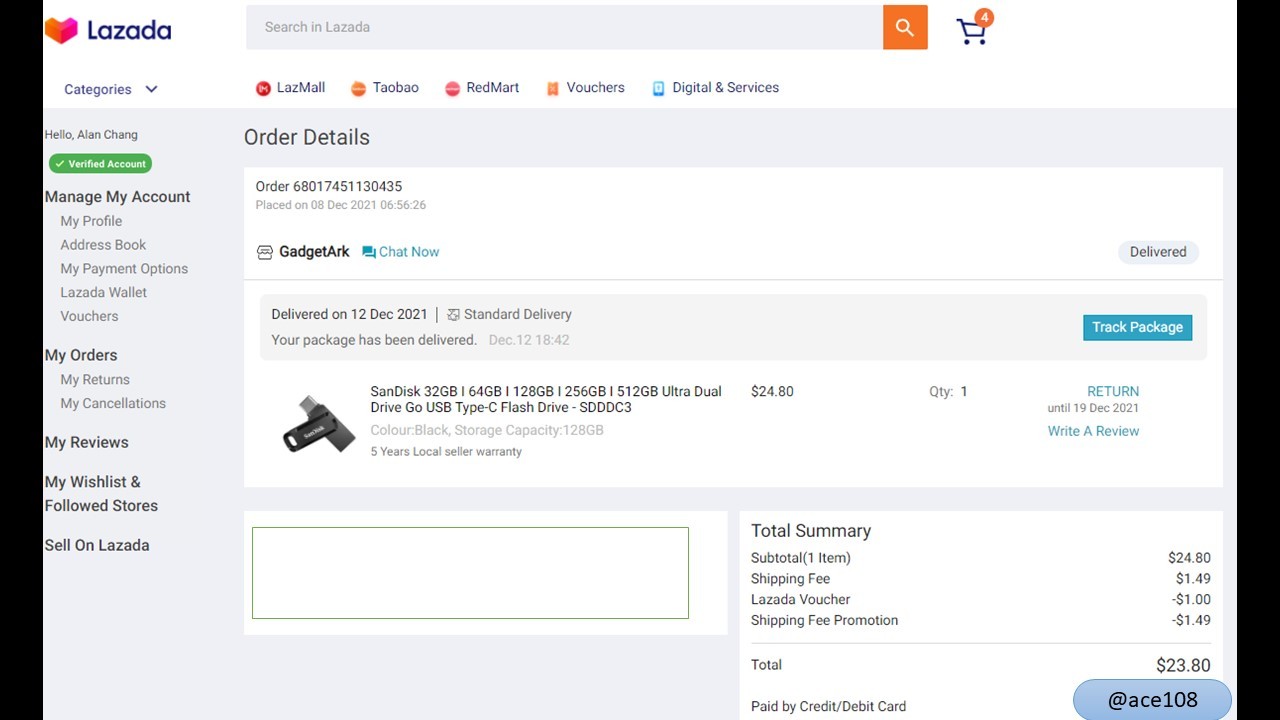Image resolution: width=1280 pixels, height=720 pixels.
Task: Open the shopping cart icon
Action: (972, 31)
